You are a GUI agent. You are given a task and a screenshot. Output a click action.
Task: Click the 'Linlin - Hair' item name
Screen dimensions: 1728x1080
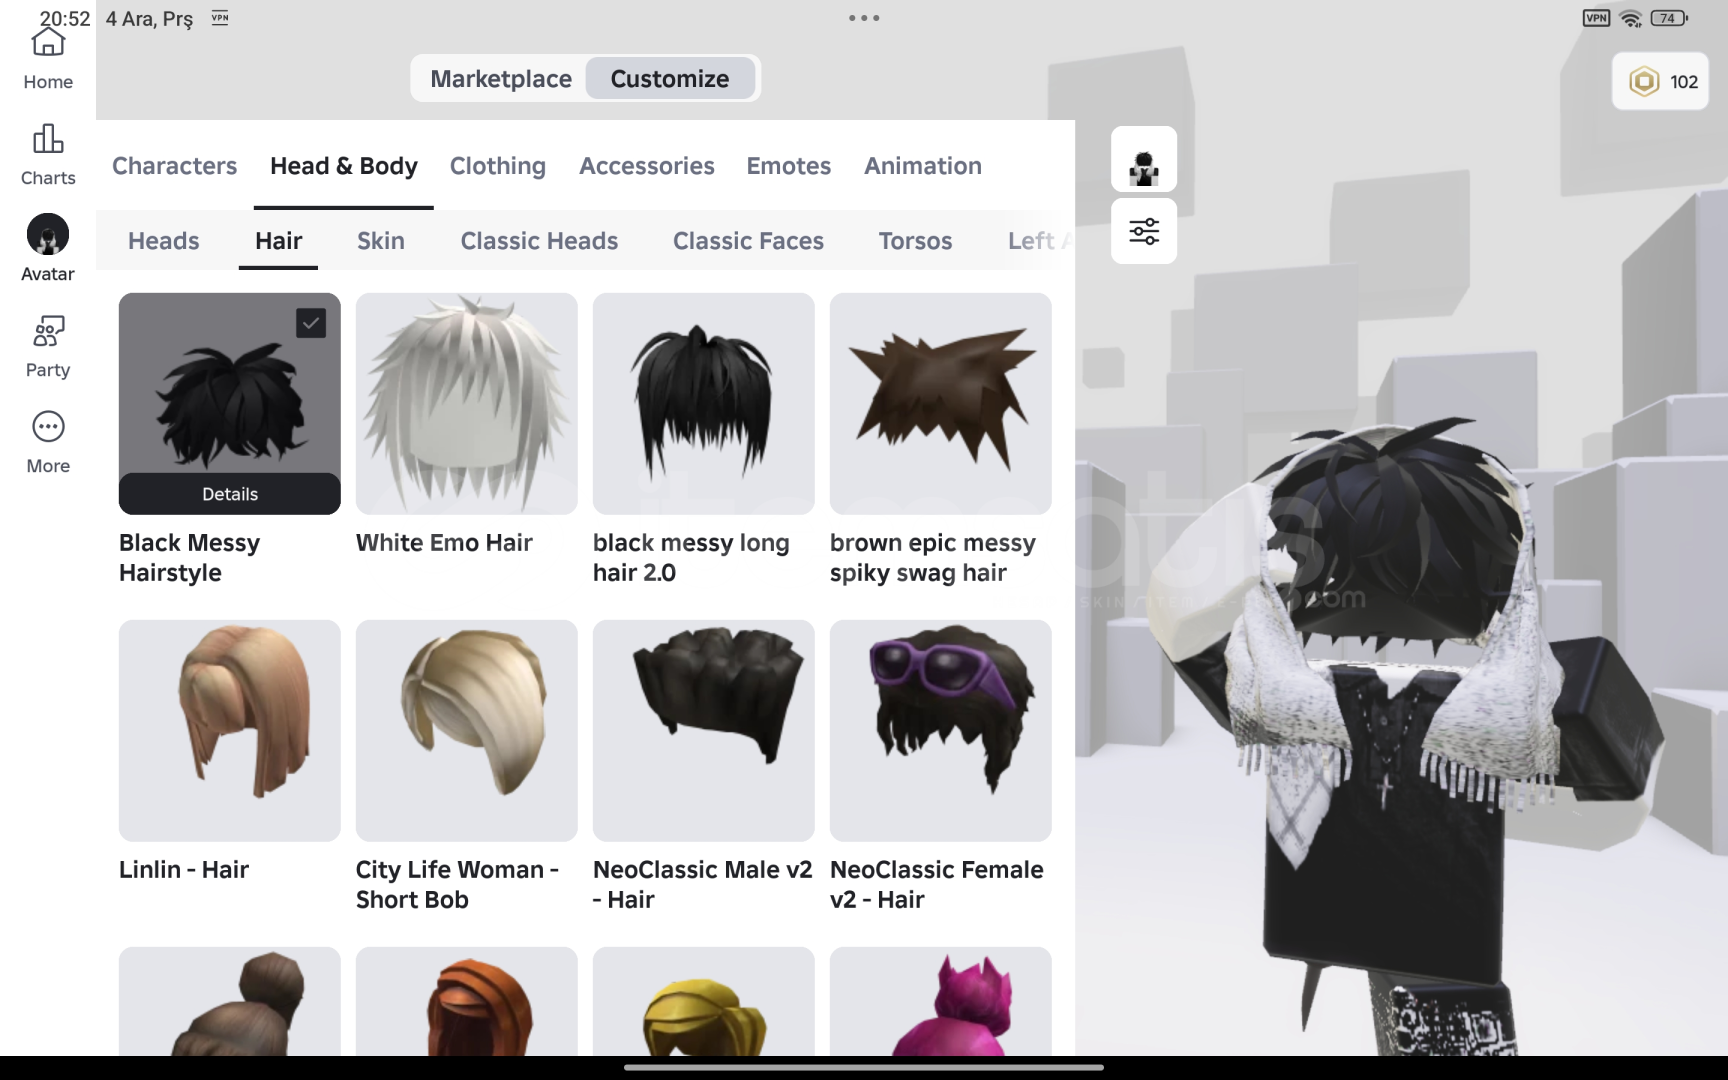tap(184, 870)
